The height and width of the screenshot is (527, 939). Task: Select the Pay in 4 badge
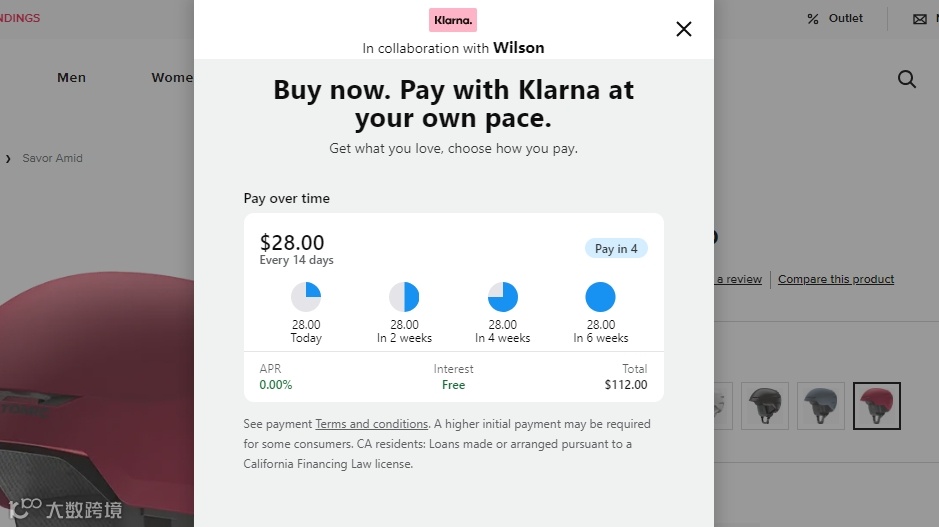click(x=616, y=249)
